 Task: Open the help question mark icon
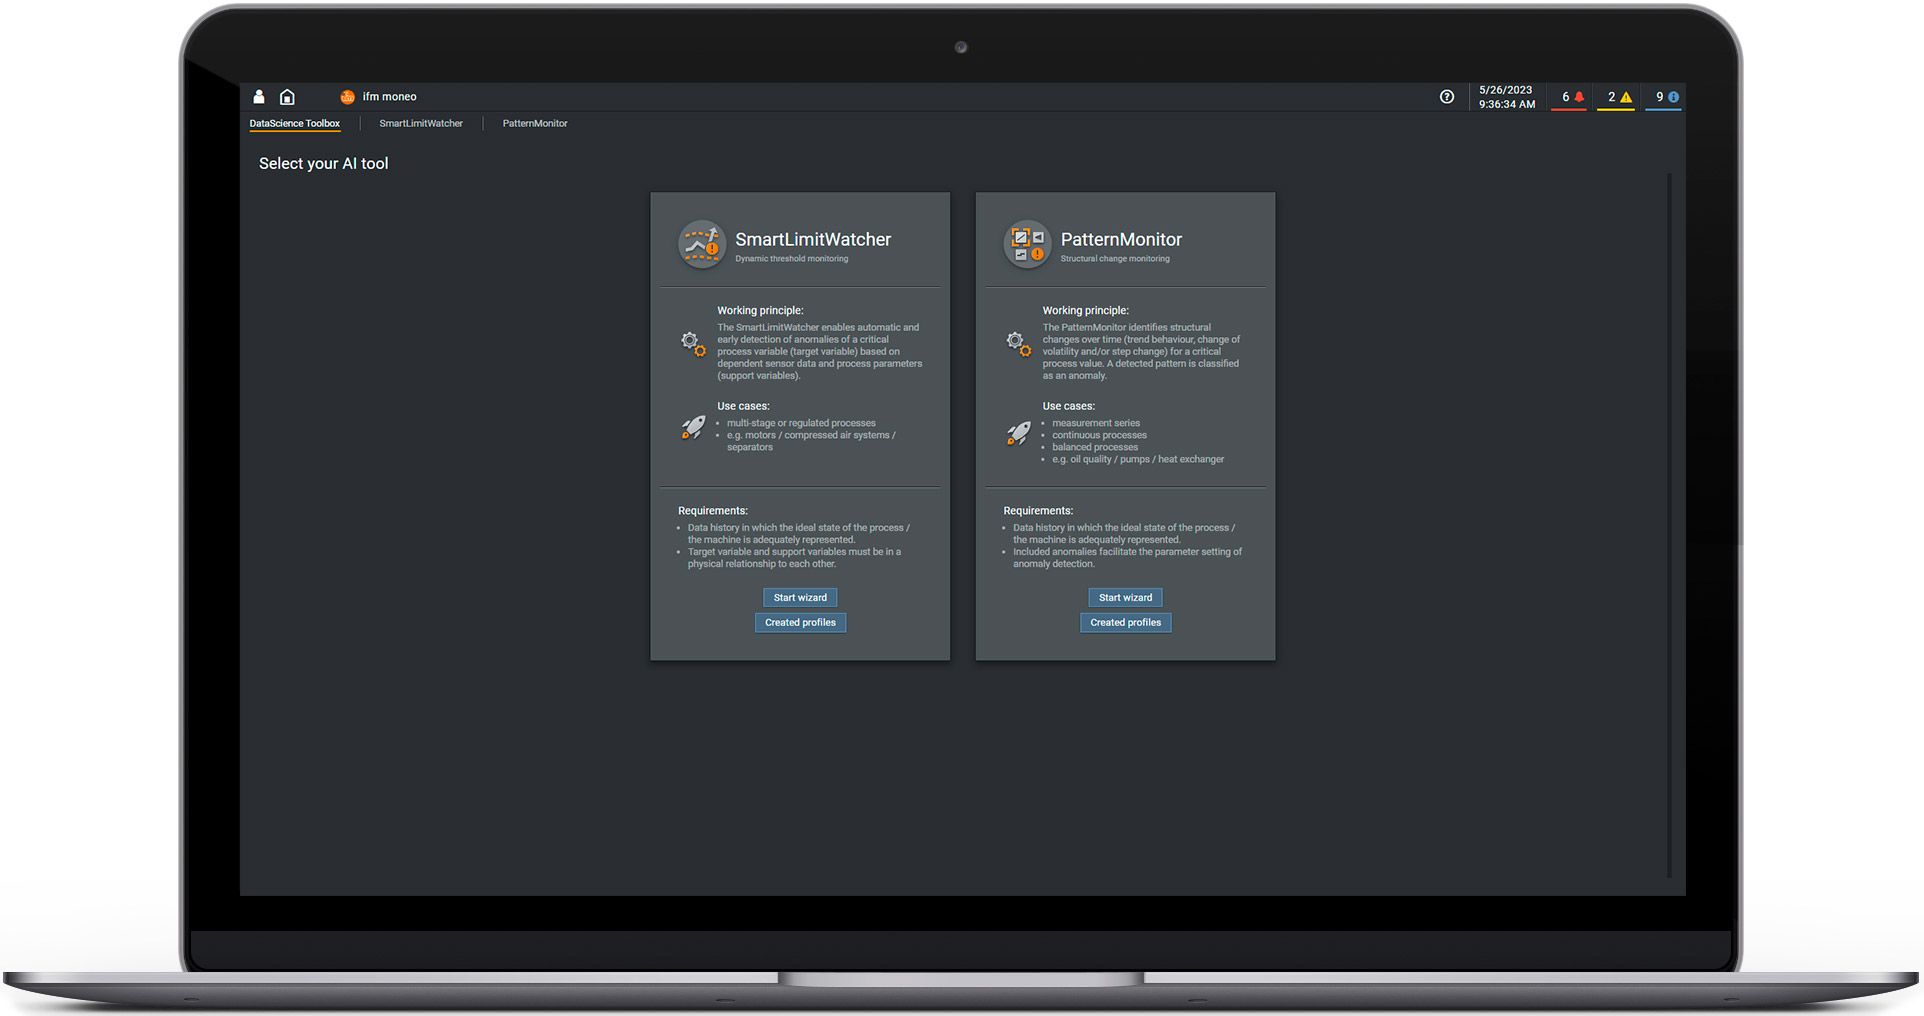coord(1446,97)
